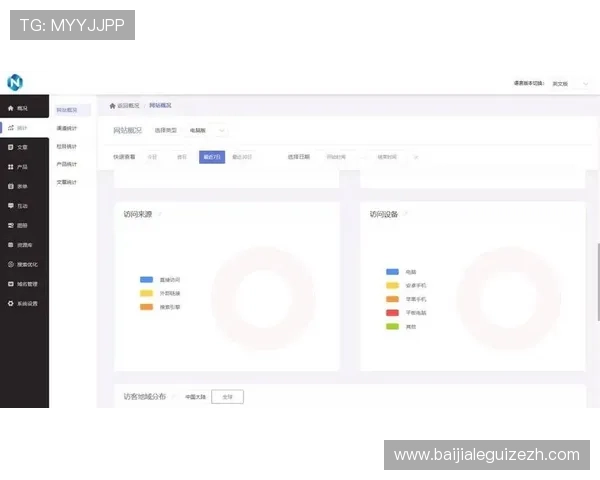Screen dimensions: 600x480
Task: Switch to 渠道统计 submenu item
Action: (x=67, y=128)
